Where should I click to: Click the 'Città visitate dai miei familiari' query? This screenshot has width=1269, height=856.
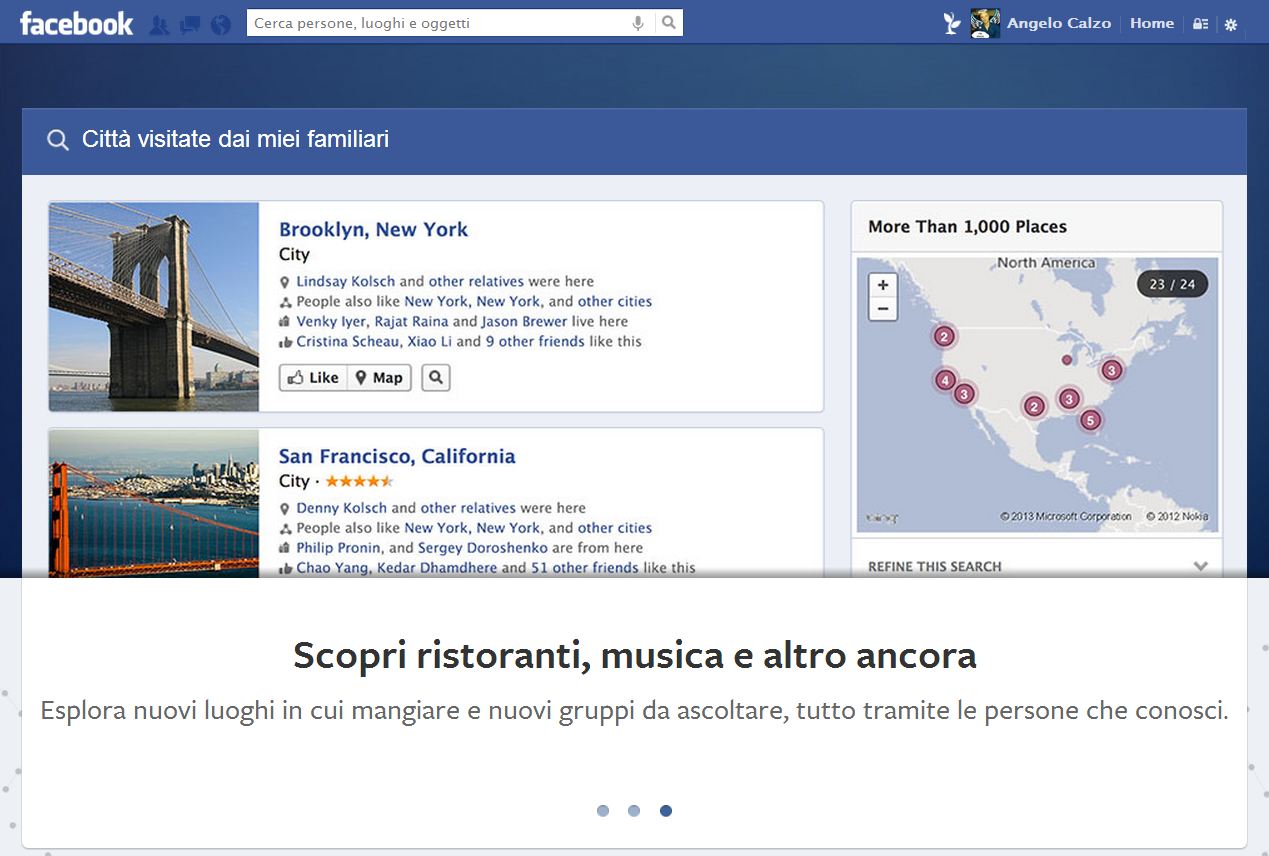(235, 140)
